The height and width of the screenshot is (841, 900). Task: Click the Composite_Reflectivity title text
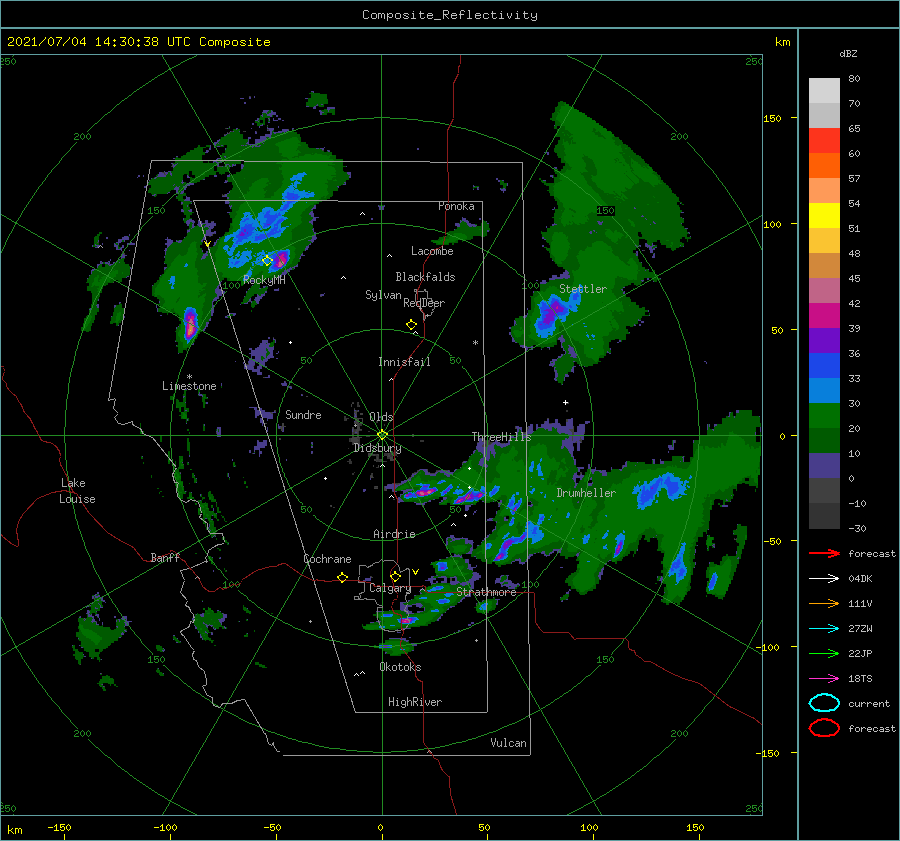click(450, 15)
